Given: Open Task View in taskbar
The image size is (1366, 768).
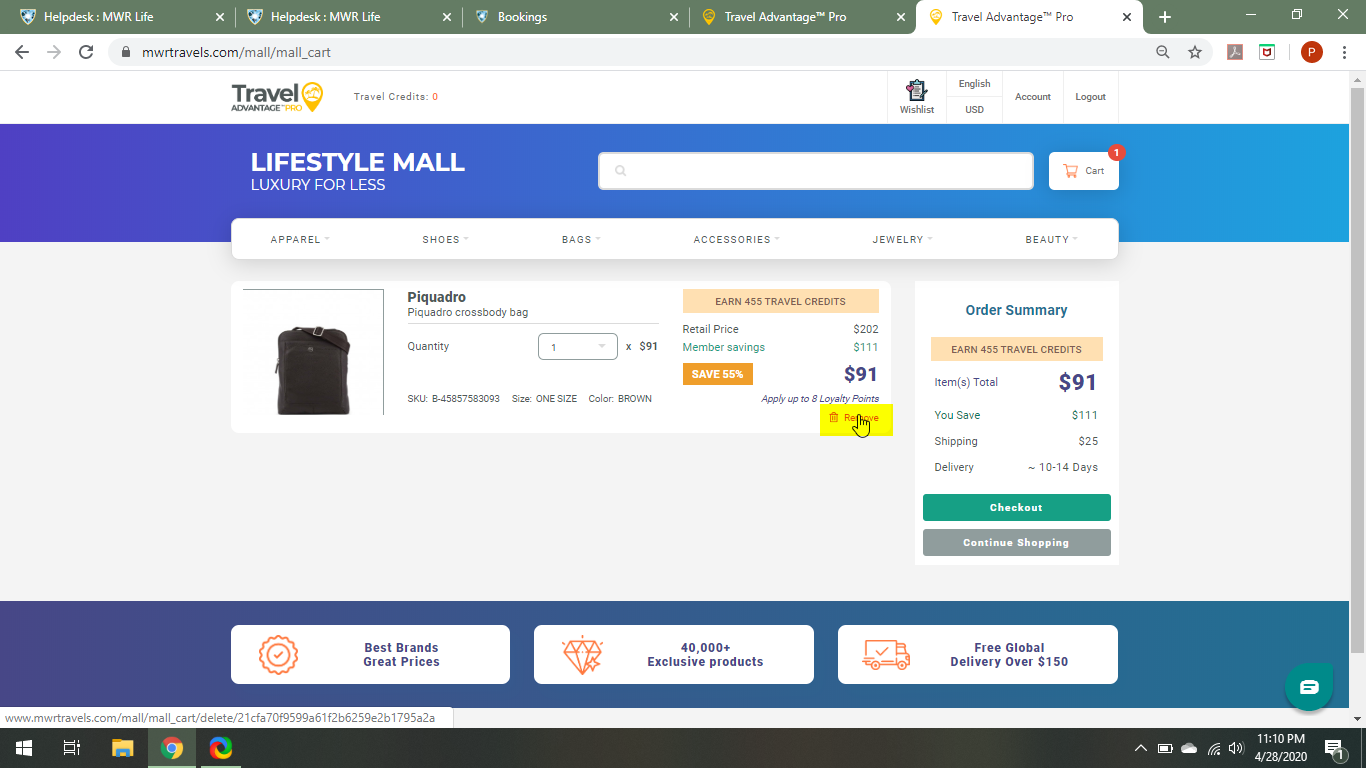Looking at the screenshot, I should click(72, 747).
